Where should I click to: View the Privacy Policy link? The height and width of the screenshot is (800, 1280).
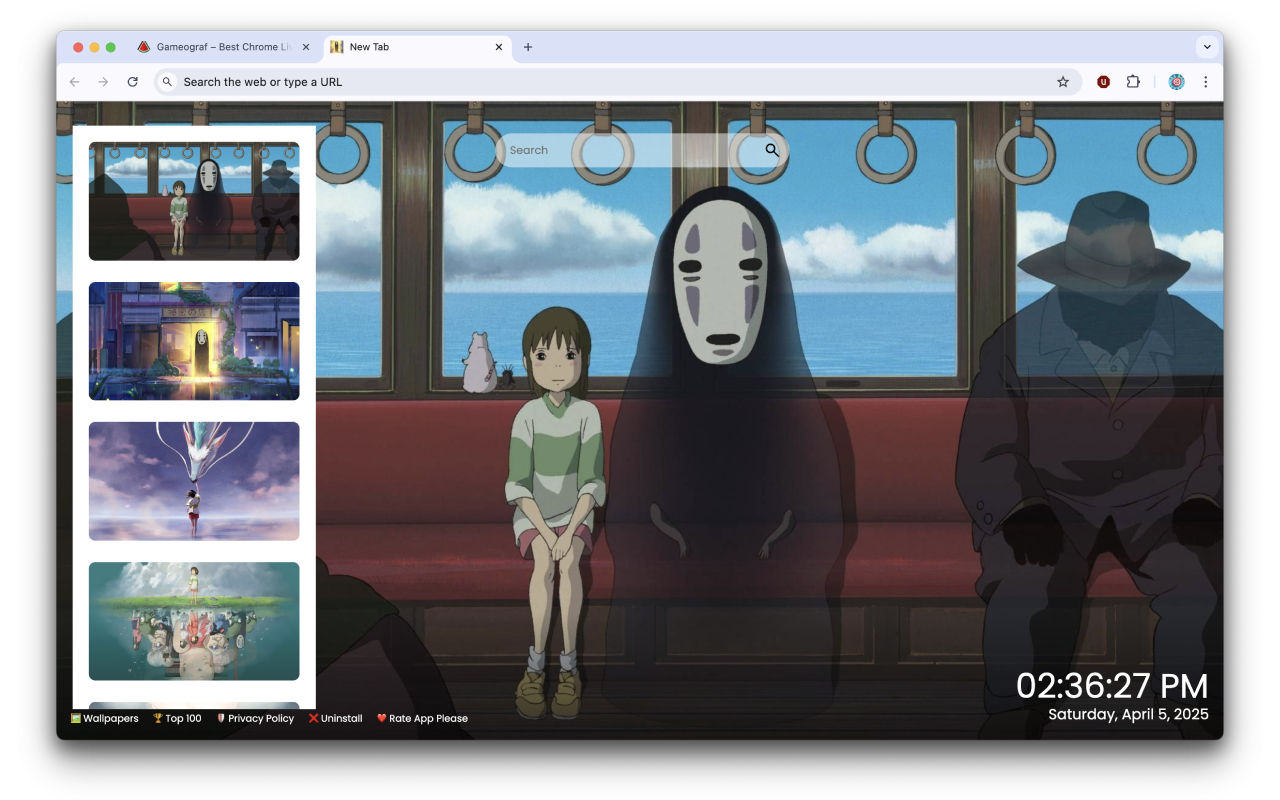click(x=255, y=718)
